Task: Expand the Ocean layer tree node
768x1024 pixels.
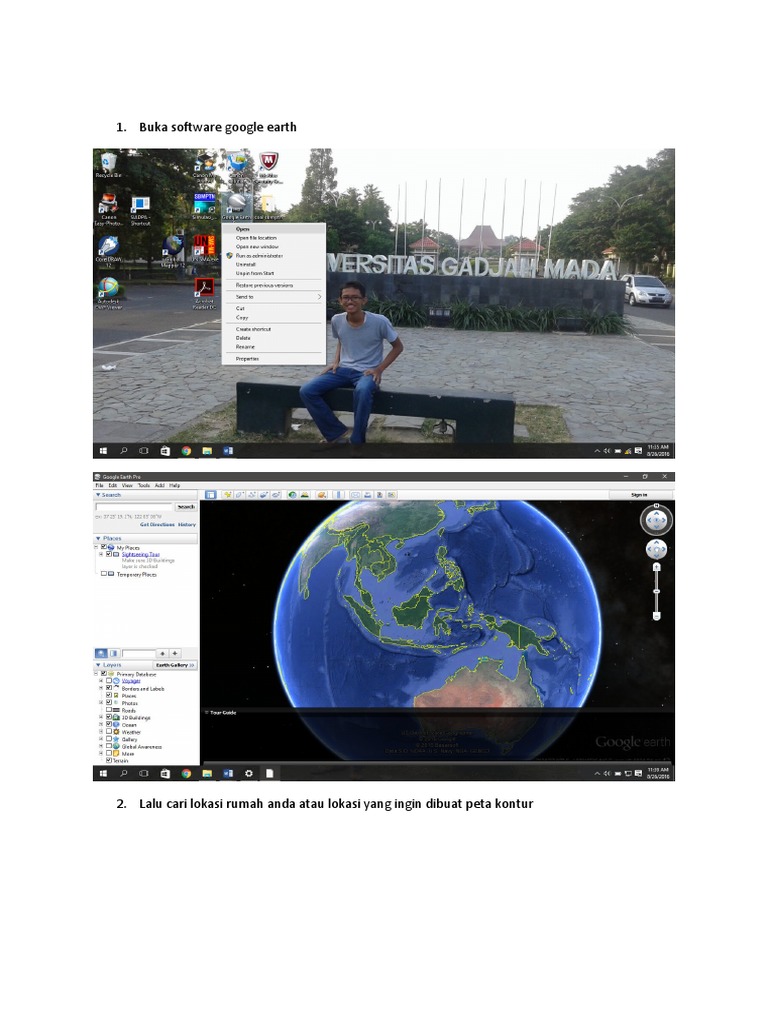Action: [101, 724]
